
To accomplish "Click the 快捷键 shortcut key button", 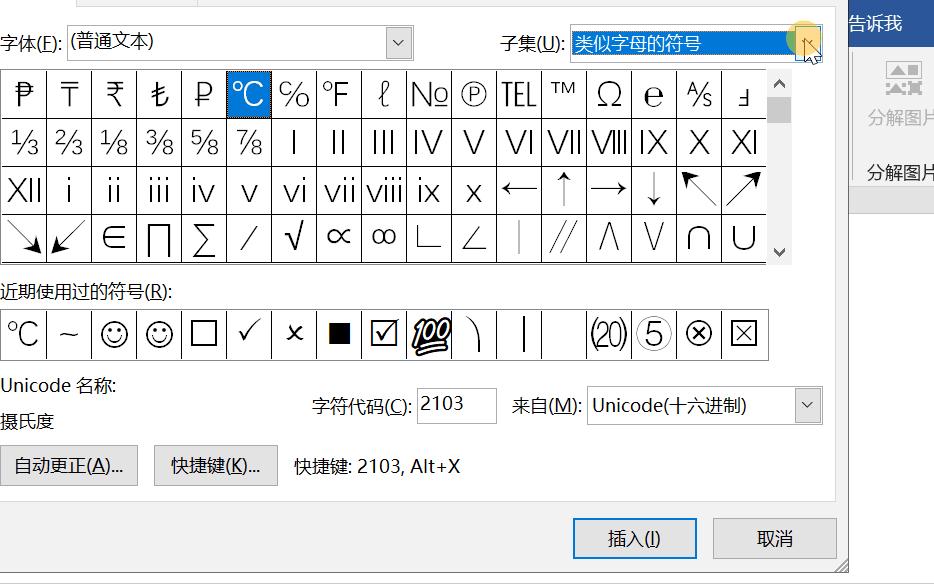I will (216, 465).
